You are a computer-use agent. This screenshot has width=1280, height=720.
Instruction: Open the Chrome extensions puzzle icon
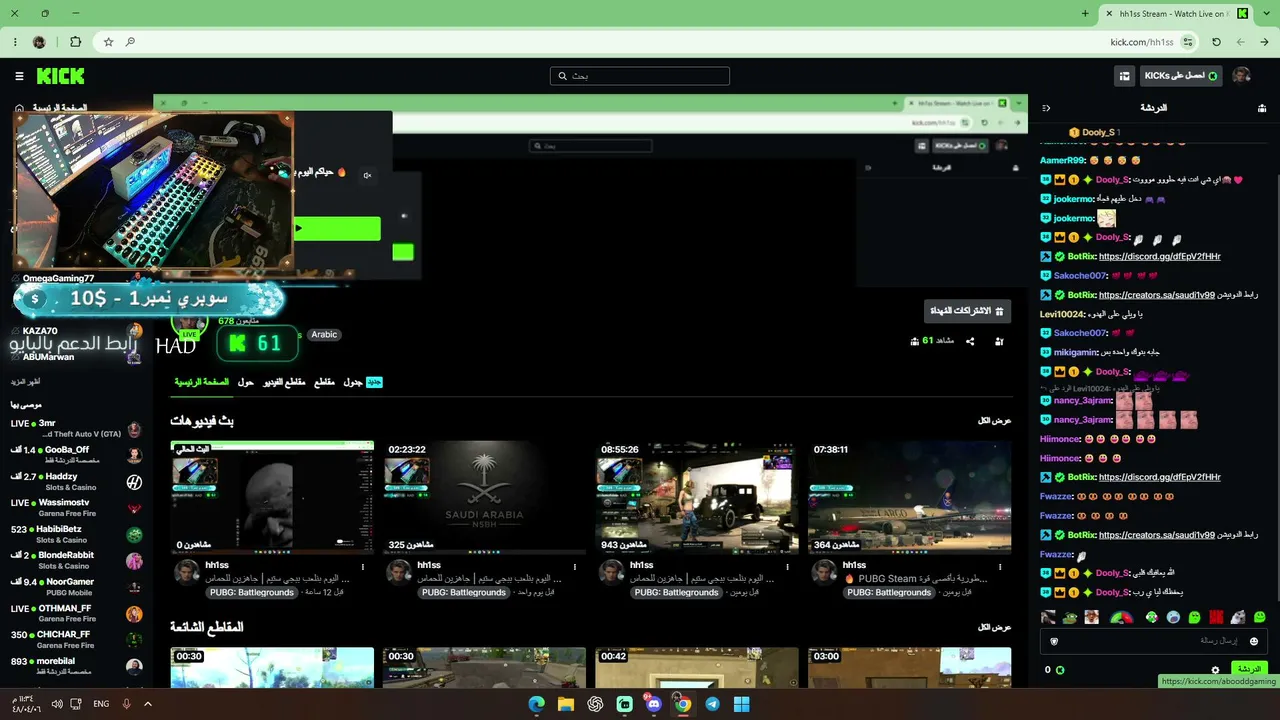75,42
